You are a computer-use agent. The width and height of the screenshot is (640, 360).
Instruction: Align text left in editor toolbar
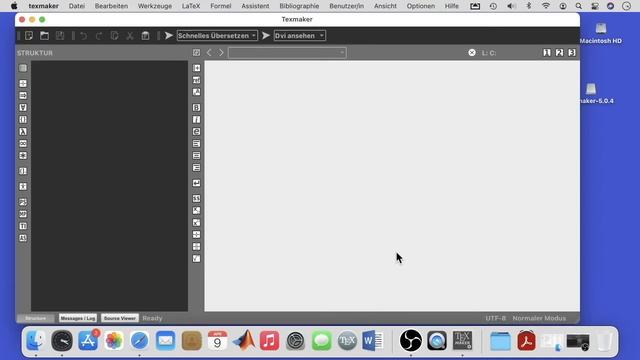[196, 144]
